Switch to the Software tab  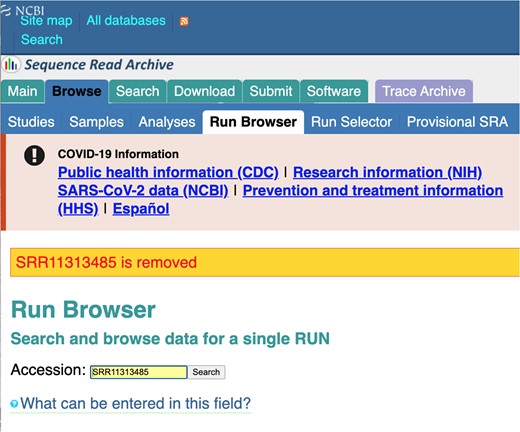pos(334,91)
